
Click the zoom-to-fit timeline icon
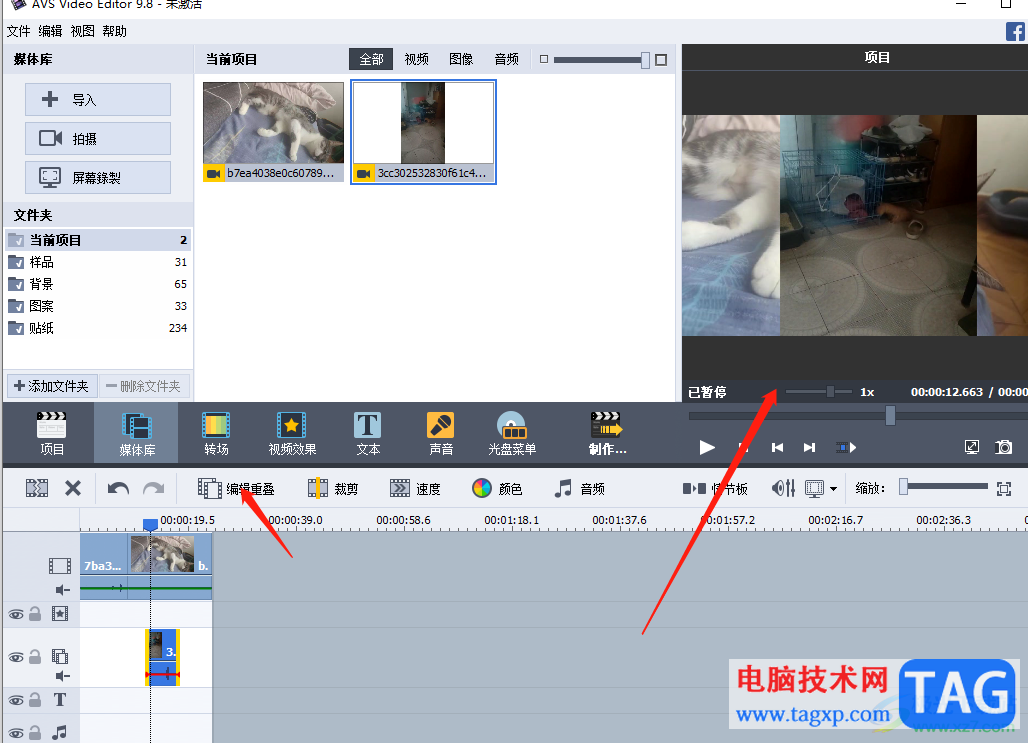point(1004,489)
